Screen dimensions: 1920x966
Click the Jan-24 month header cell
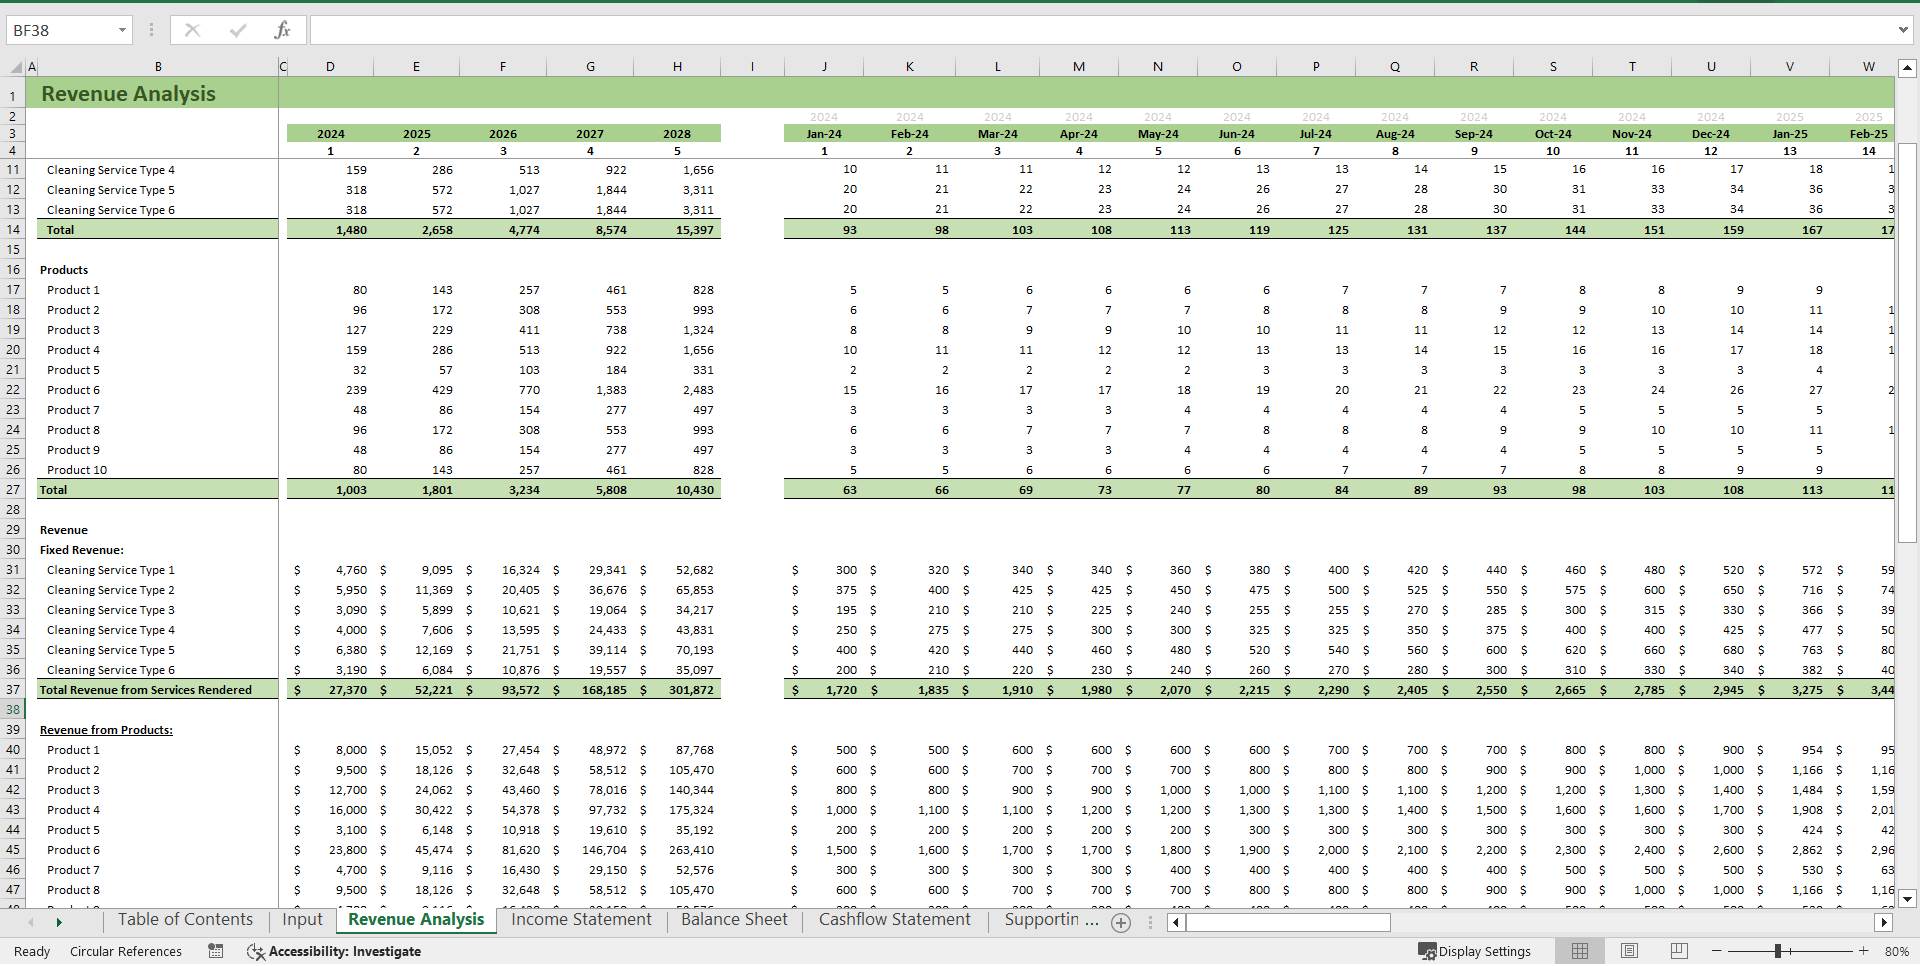(824, 134)
